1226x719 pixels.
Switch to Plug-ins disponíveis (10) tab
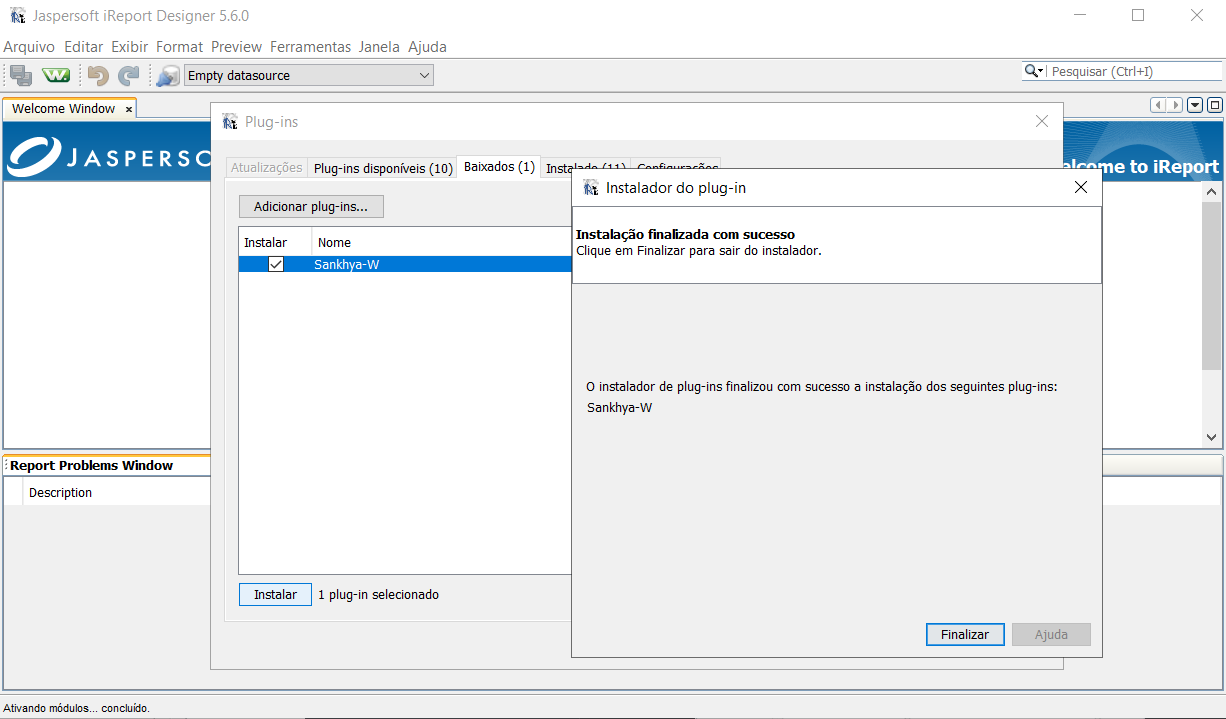[x=383, y=168]
